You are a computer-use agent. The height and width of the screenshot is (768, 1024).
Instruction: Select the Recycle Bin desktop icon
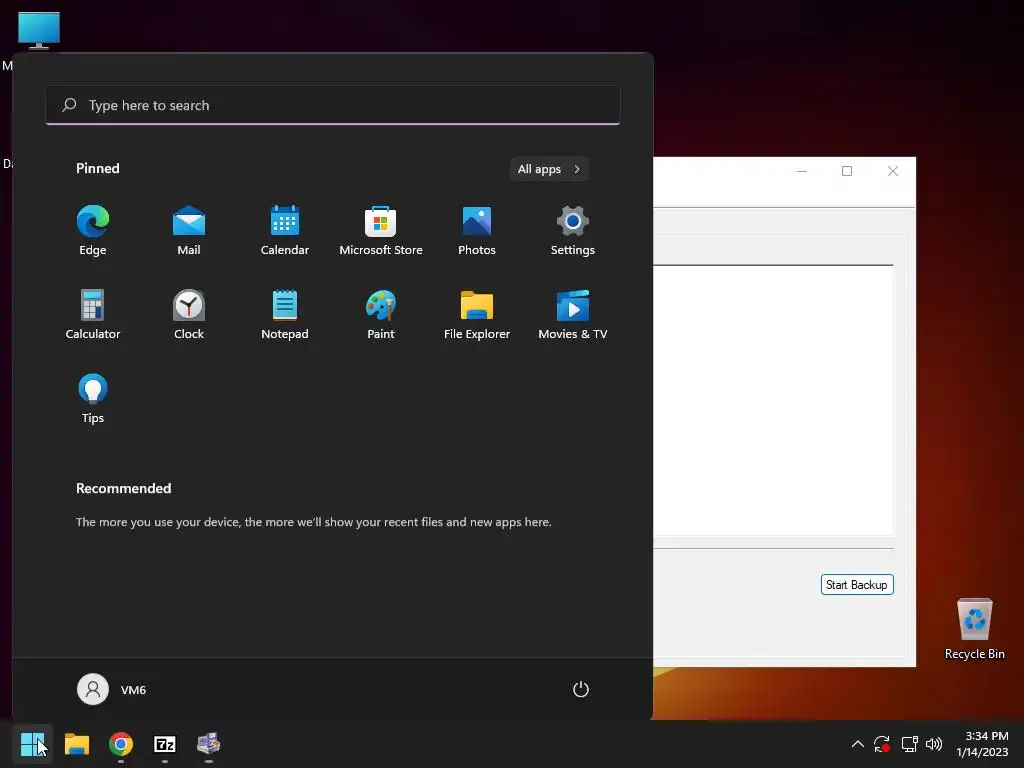tap(974, 630)
